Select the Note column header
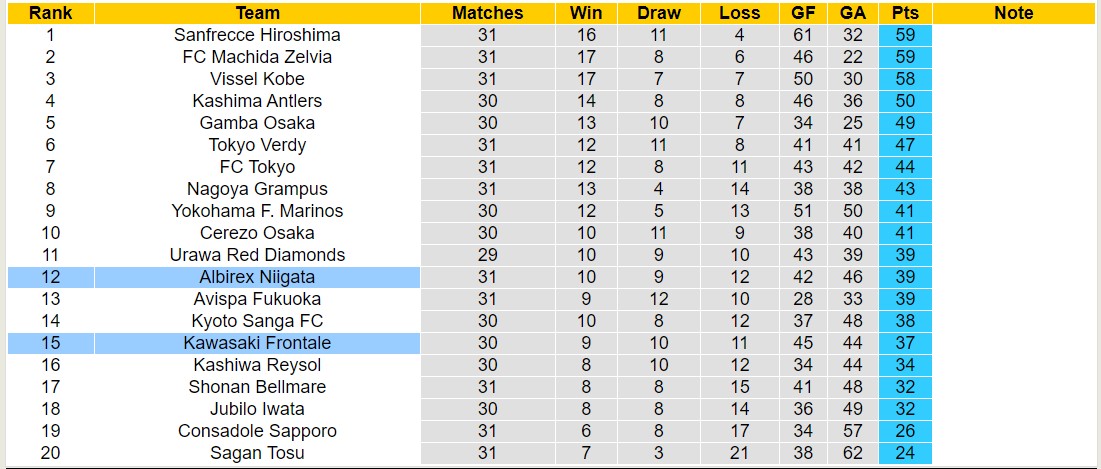The image size is (1101, 469). (x=1014, y=13)
